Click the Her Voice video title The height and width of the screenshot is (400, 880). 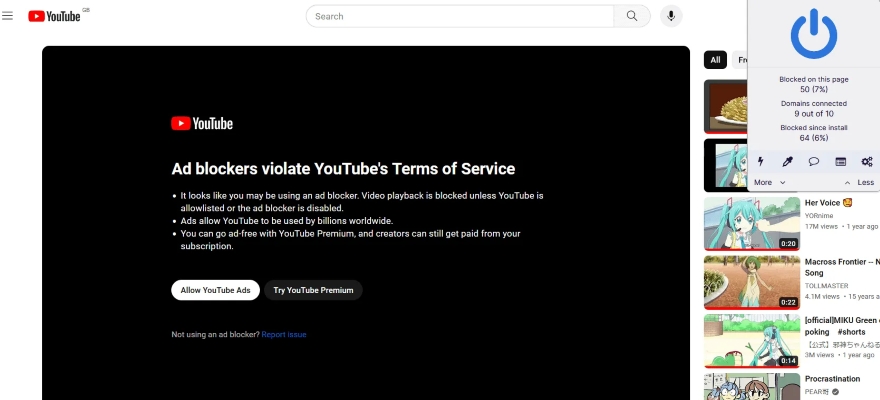[x=828, y=203]
